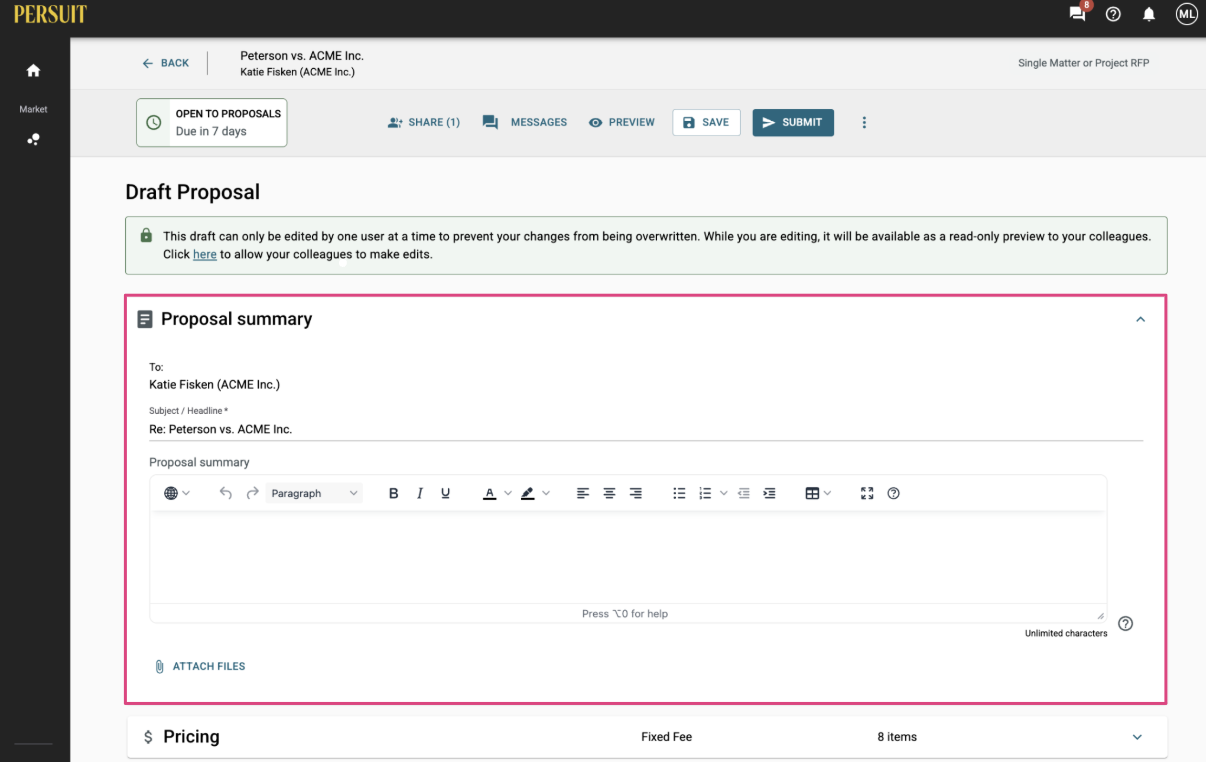This screenshot has width=1206, height=762.
Task: Apply the text color (A) button
Action: tap(489, 493)
